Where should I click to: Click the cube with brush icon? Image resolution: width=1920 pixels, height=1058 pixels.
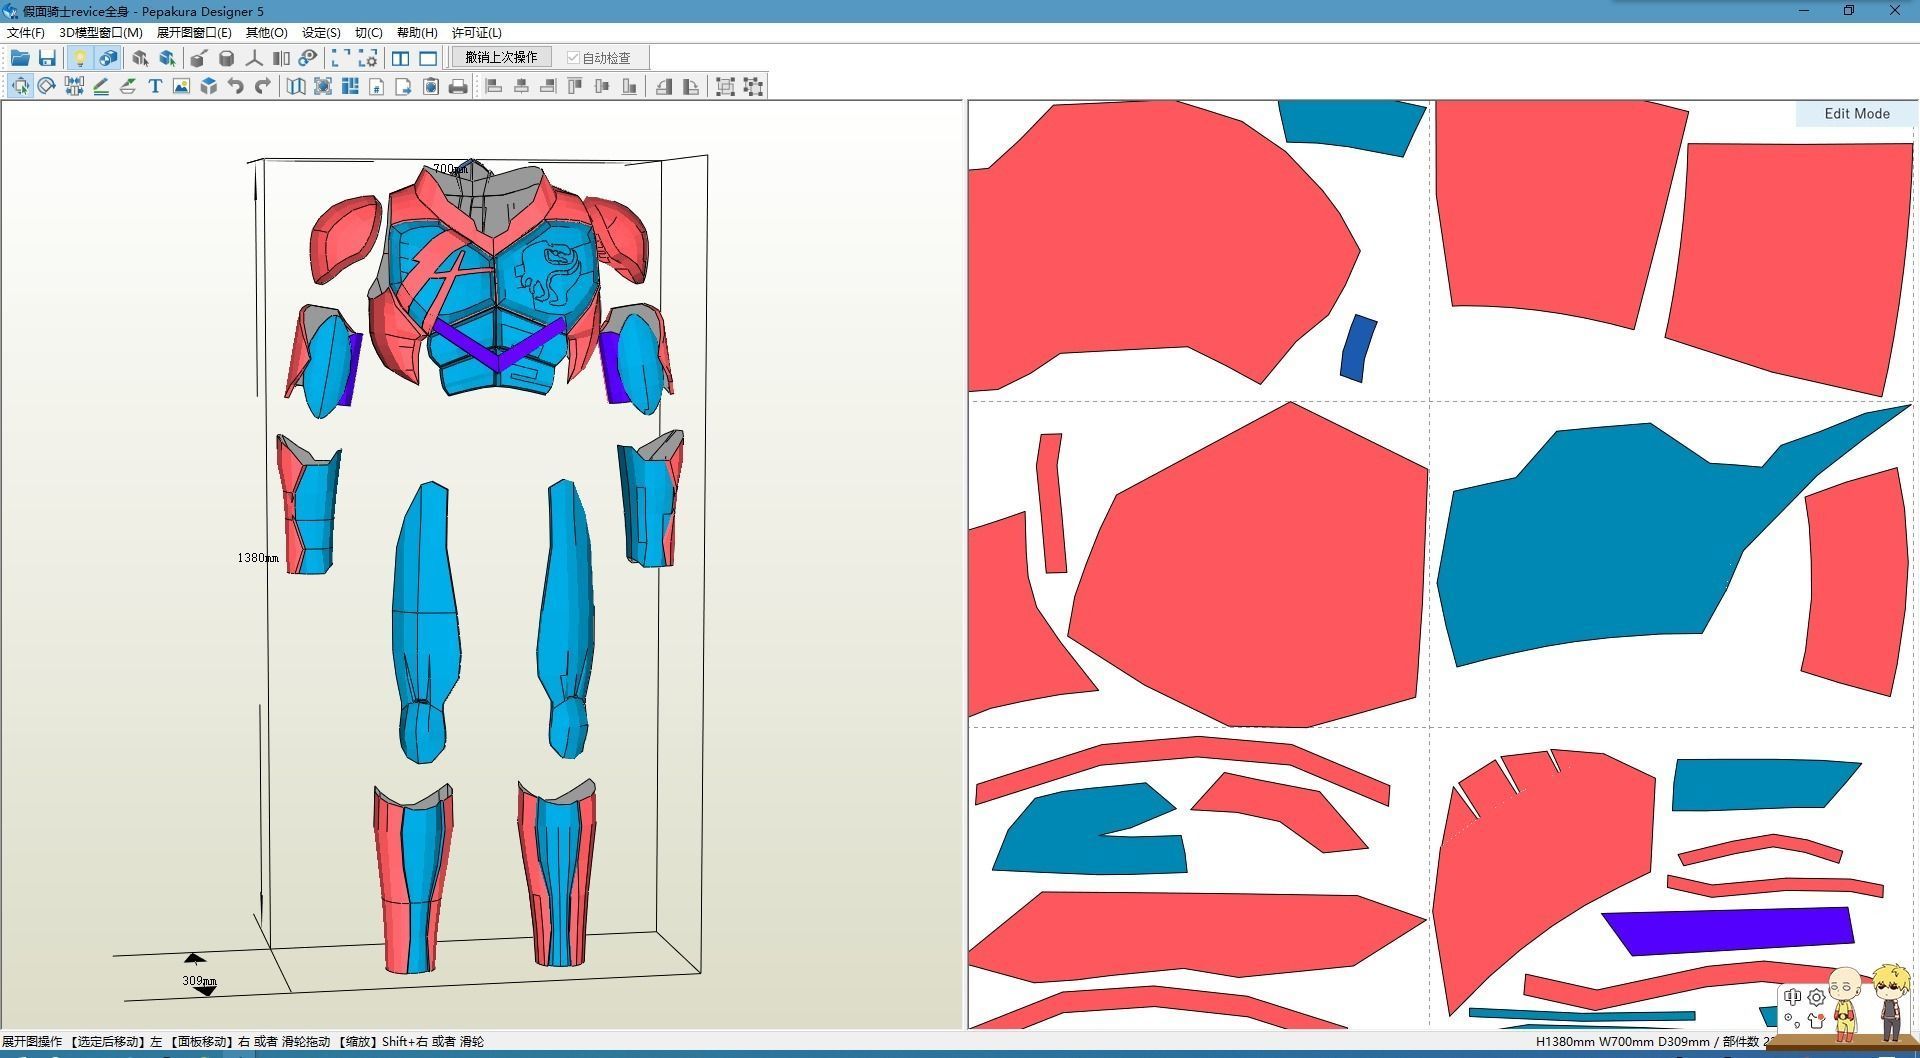[x=199, y=58]
